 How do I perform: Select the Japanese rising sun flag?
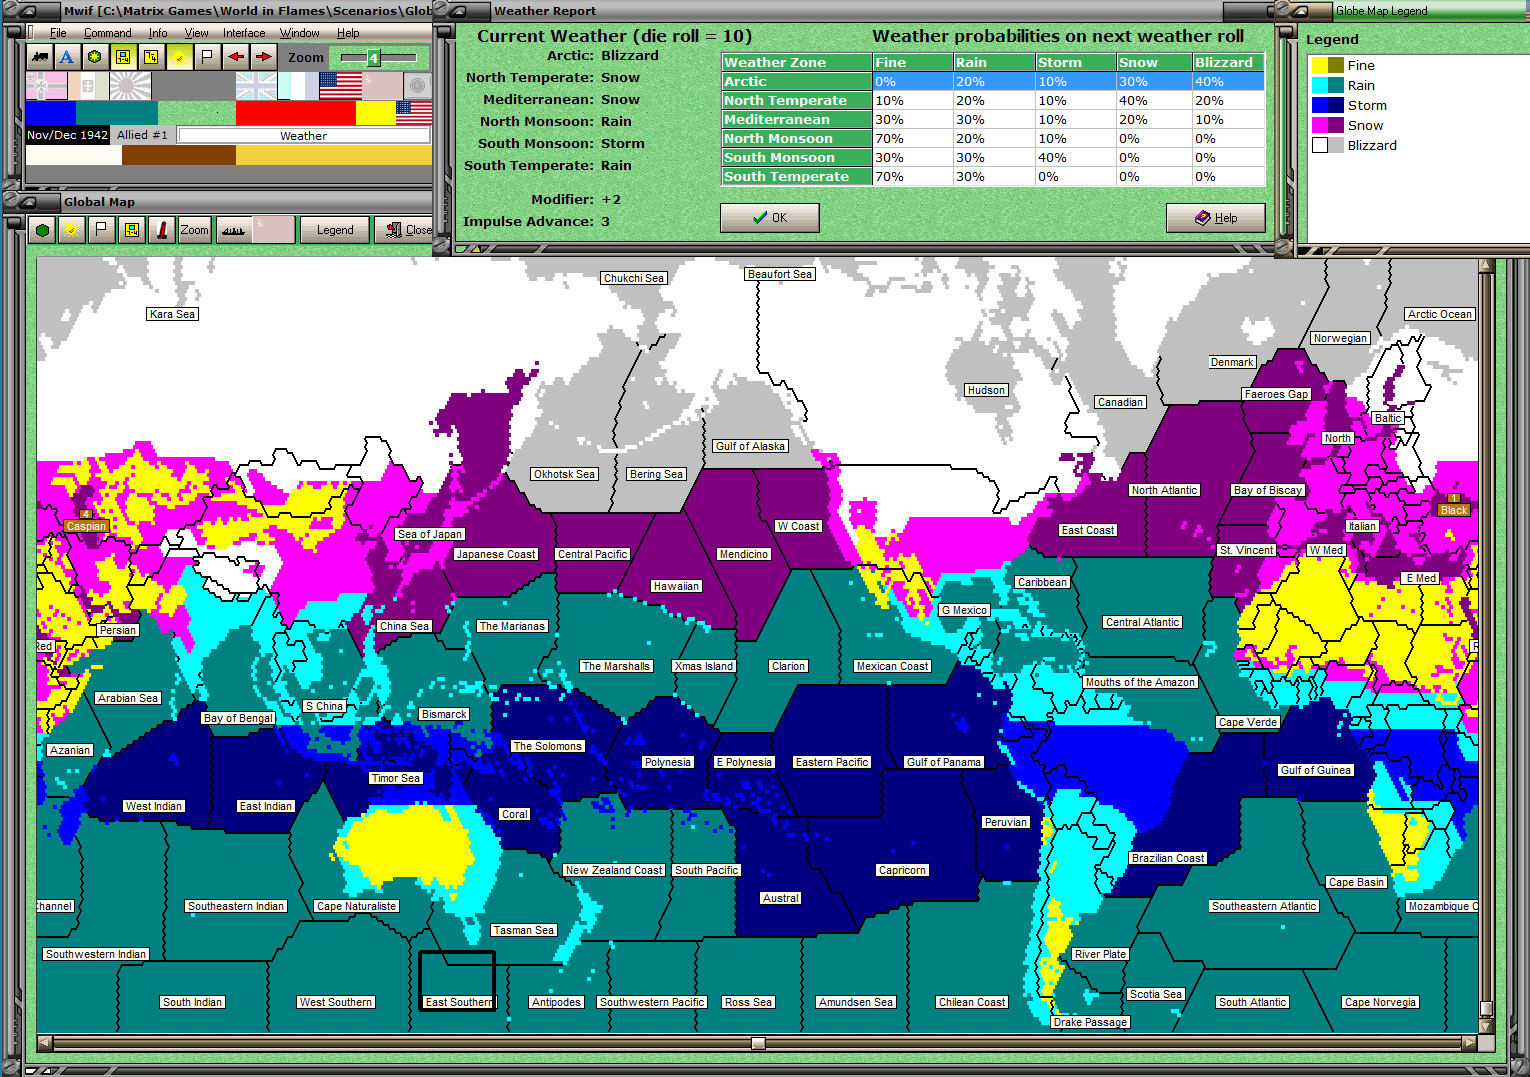130,86
